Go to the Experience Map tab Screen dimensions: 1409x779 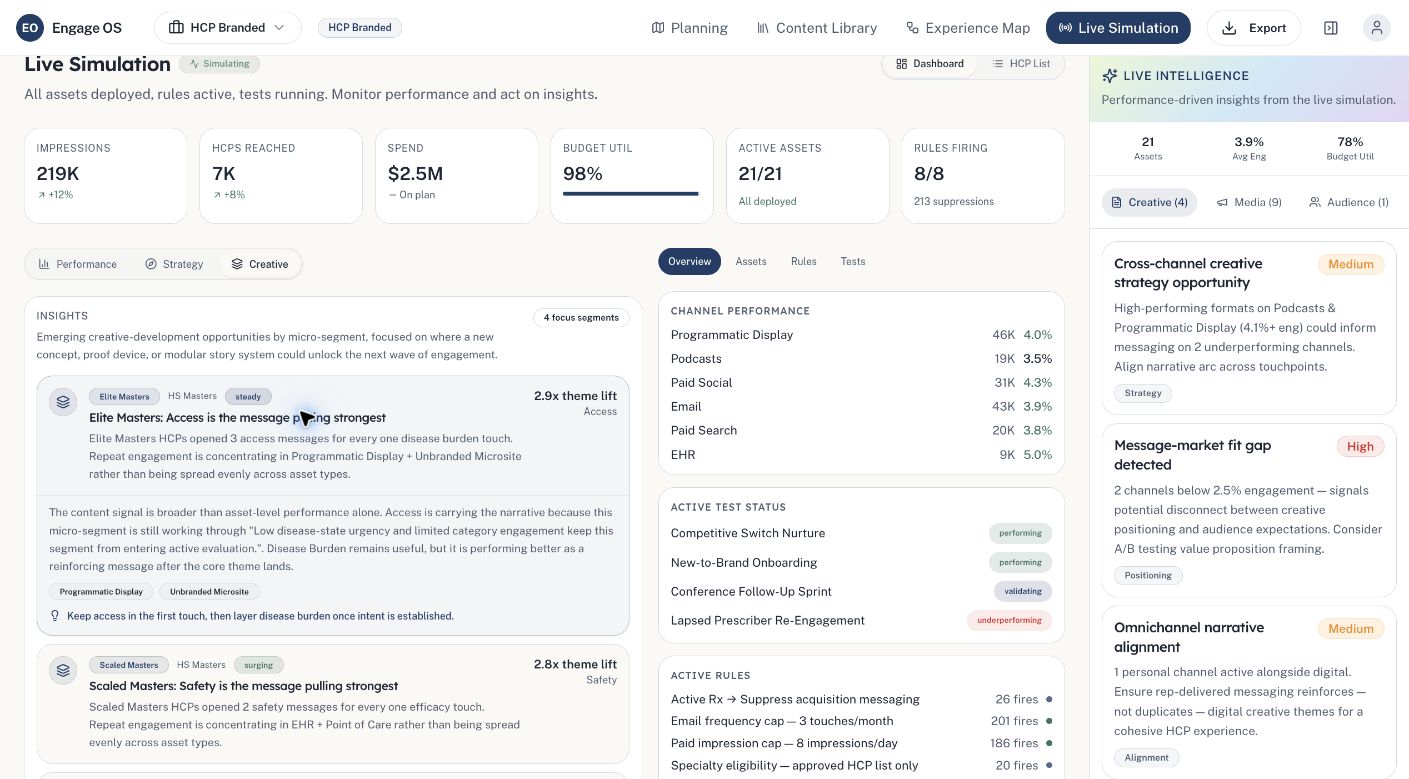point(968,28)
